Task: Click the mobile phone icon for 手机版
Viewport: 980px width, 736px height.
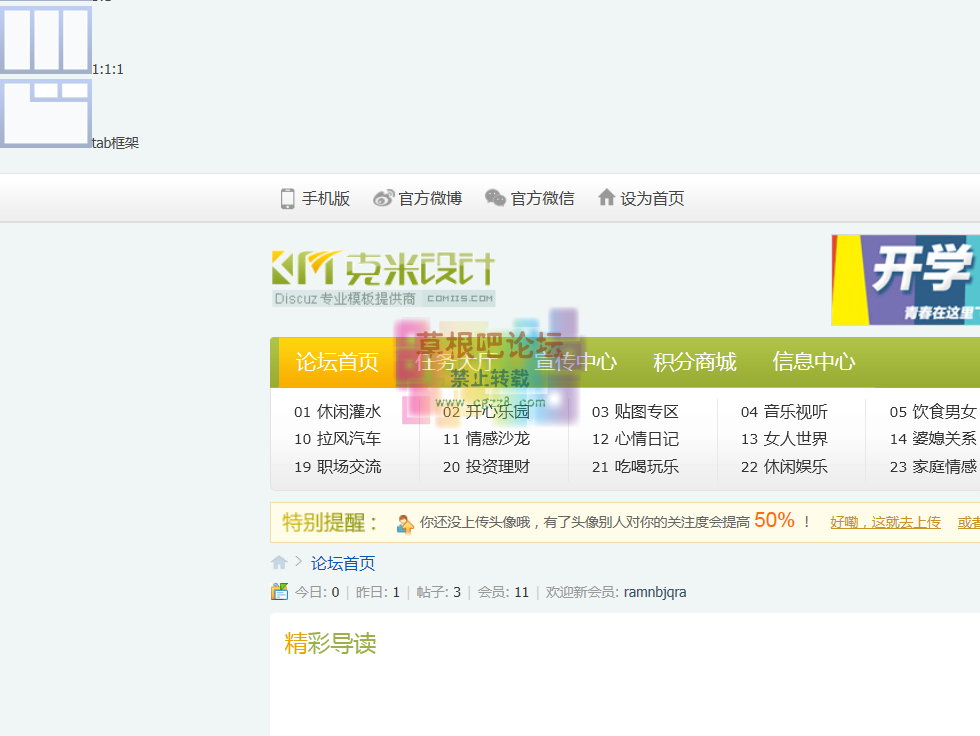Action: coord(288,198)
